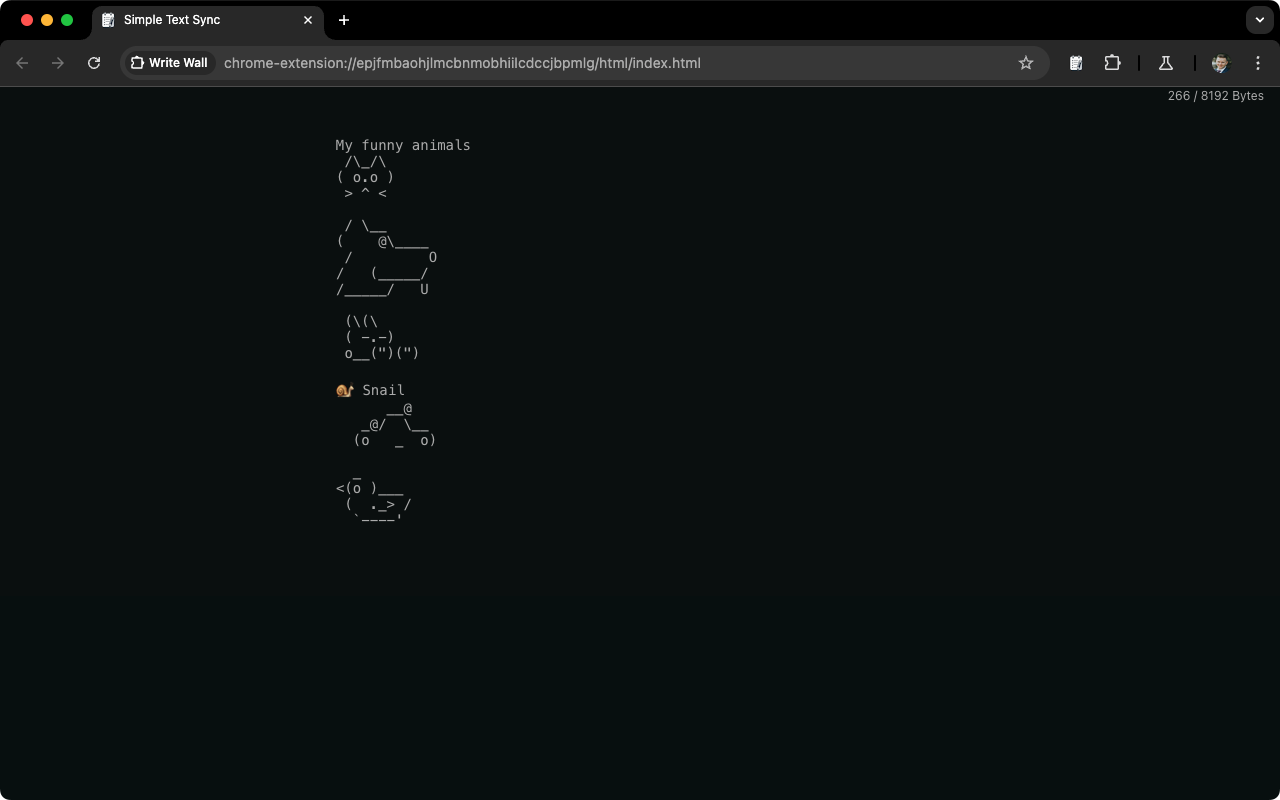This screenshot has height=800, width=1280.
Task: Click the snail emoji in the text
Action: 344,389
